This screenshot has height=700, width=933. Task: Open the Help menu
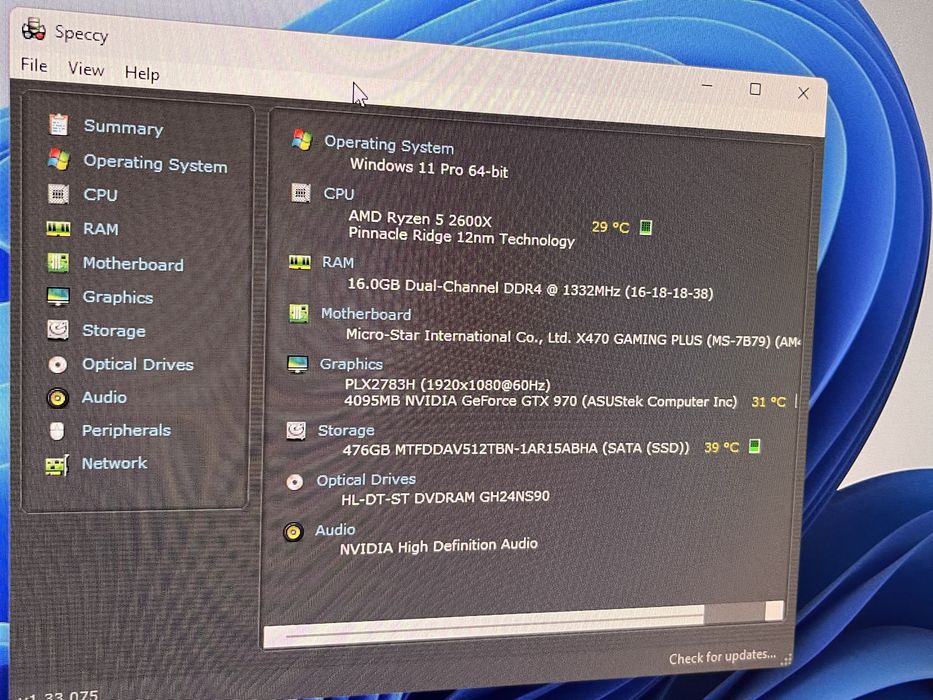(142, 73)
